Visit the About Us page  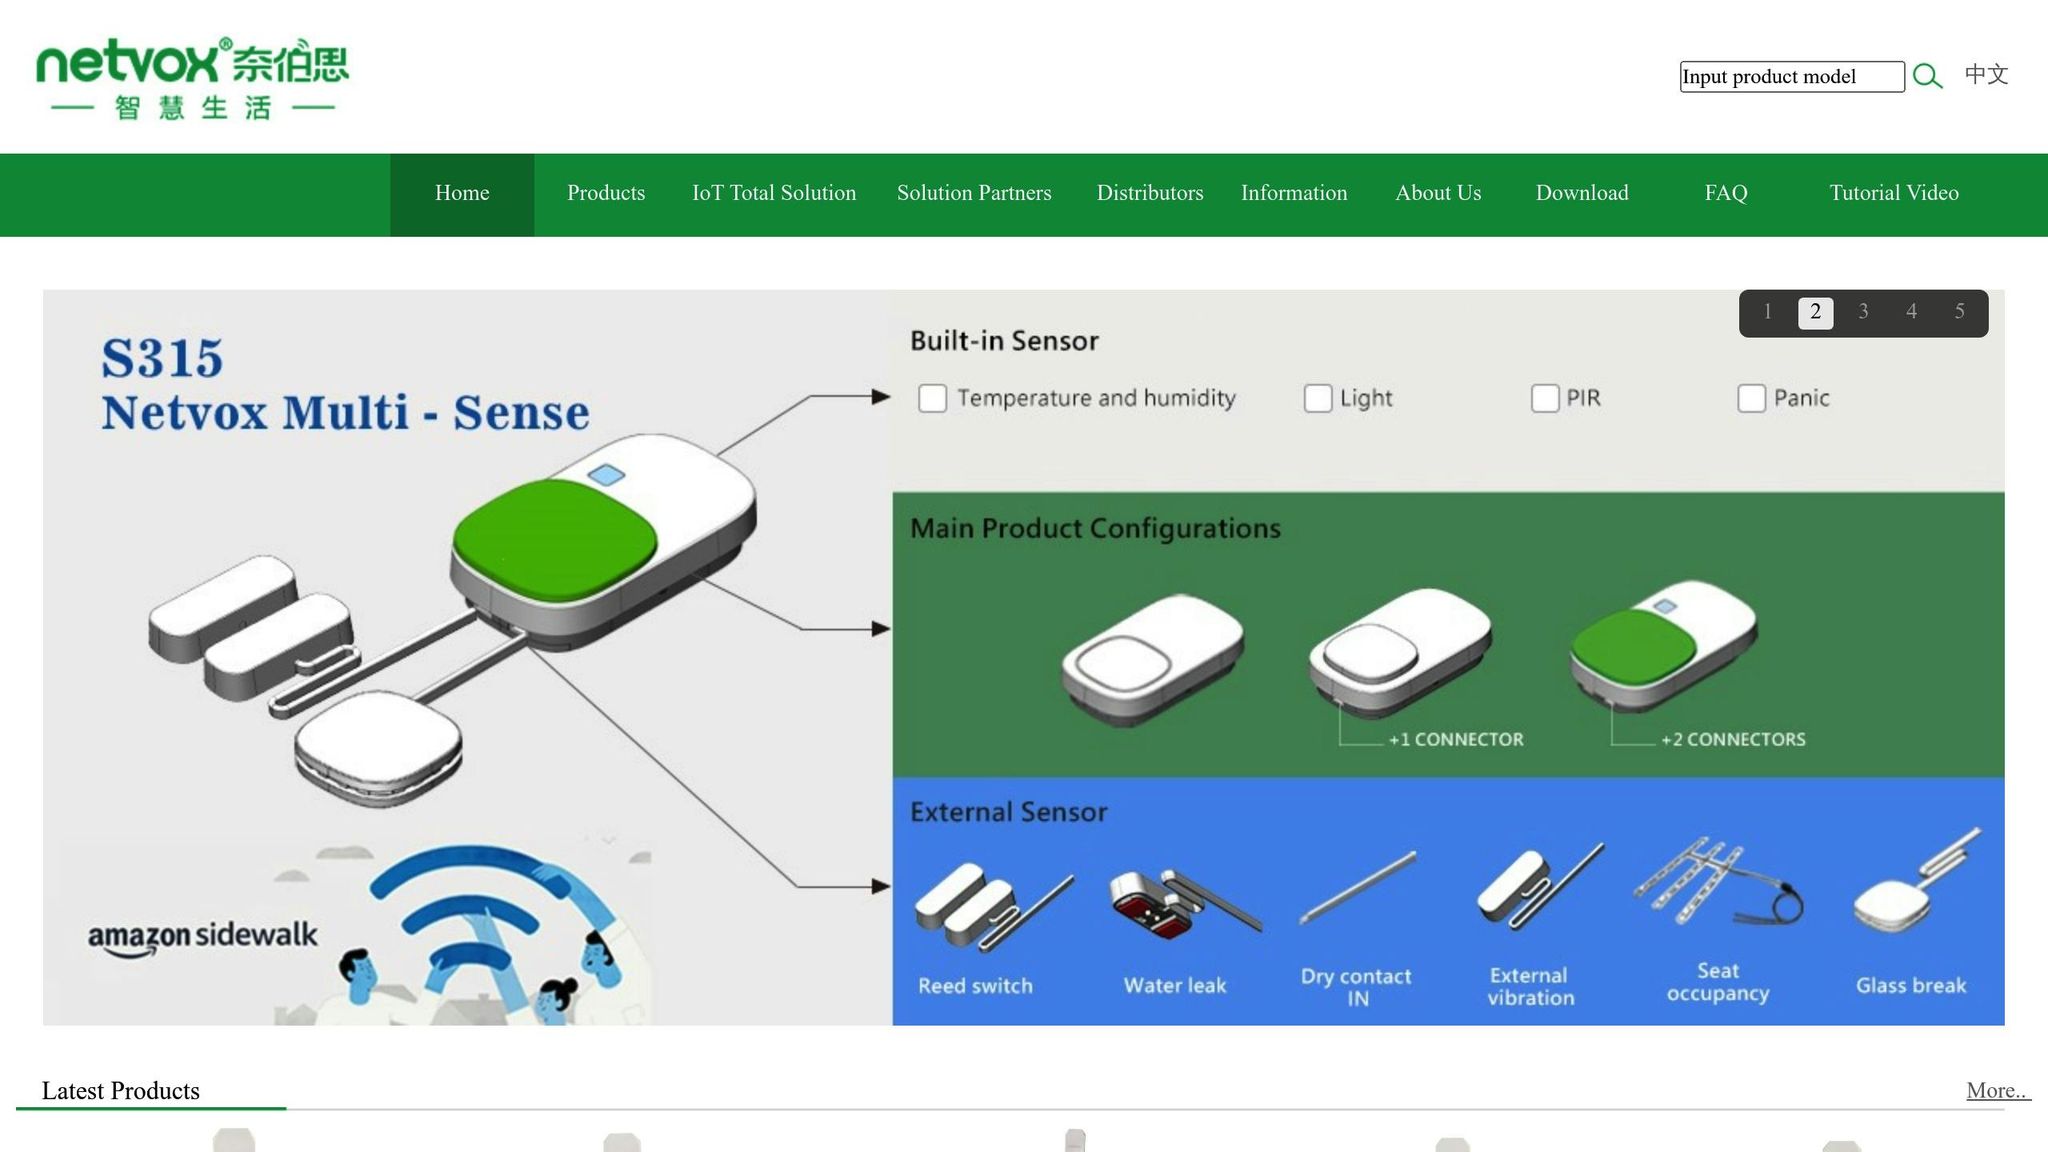[x=1438, y=194]
